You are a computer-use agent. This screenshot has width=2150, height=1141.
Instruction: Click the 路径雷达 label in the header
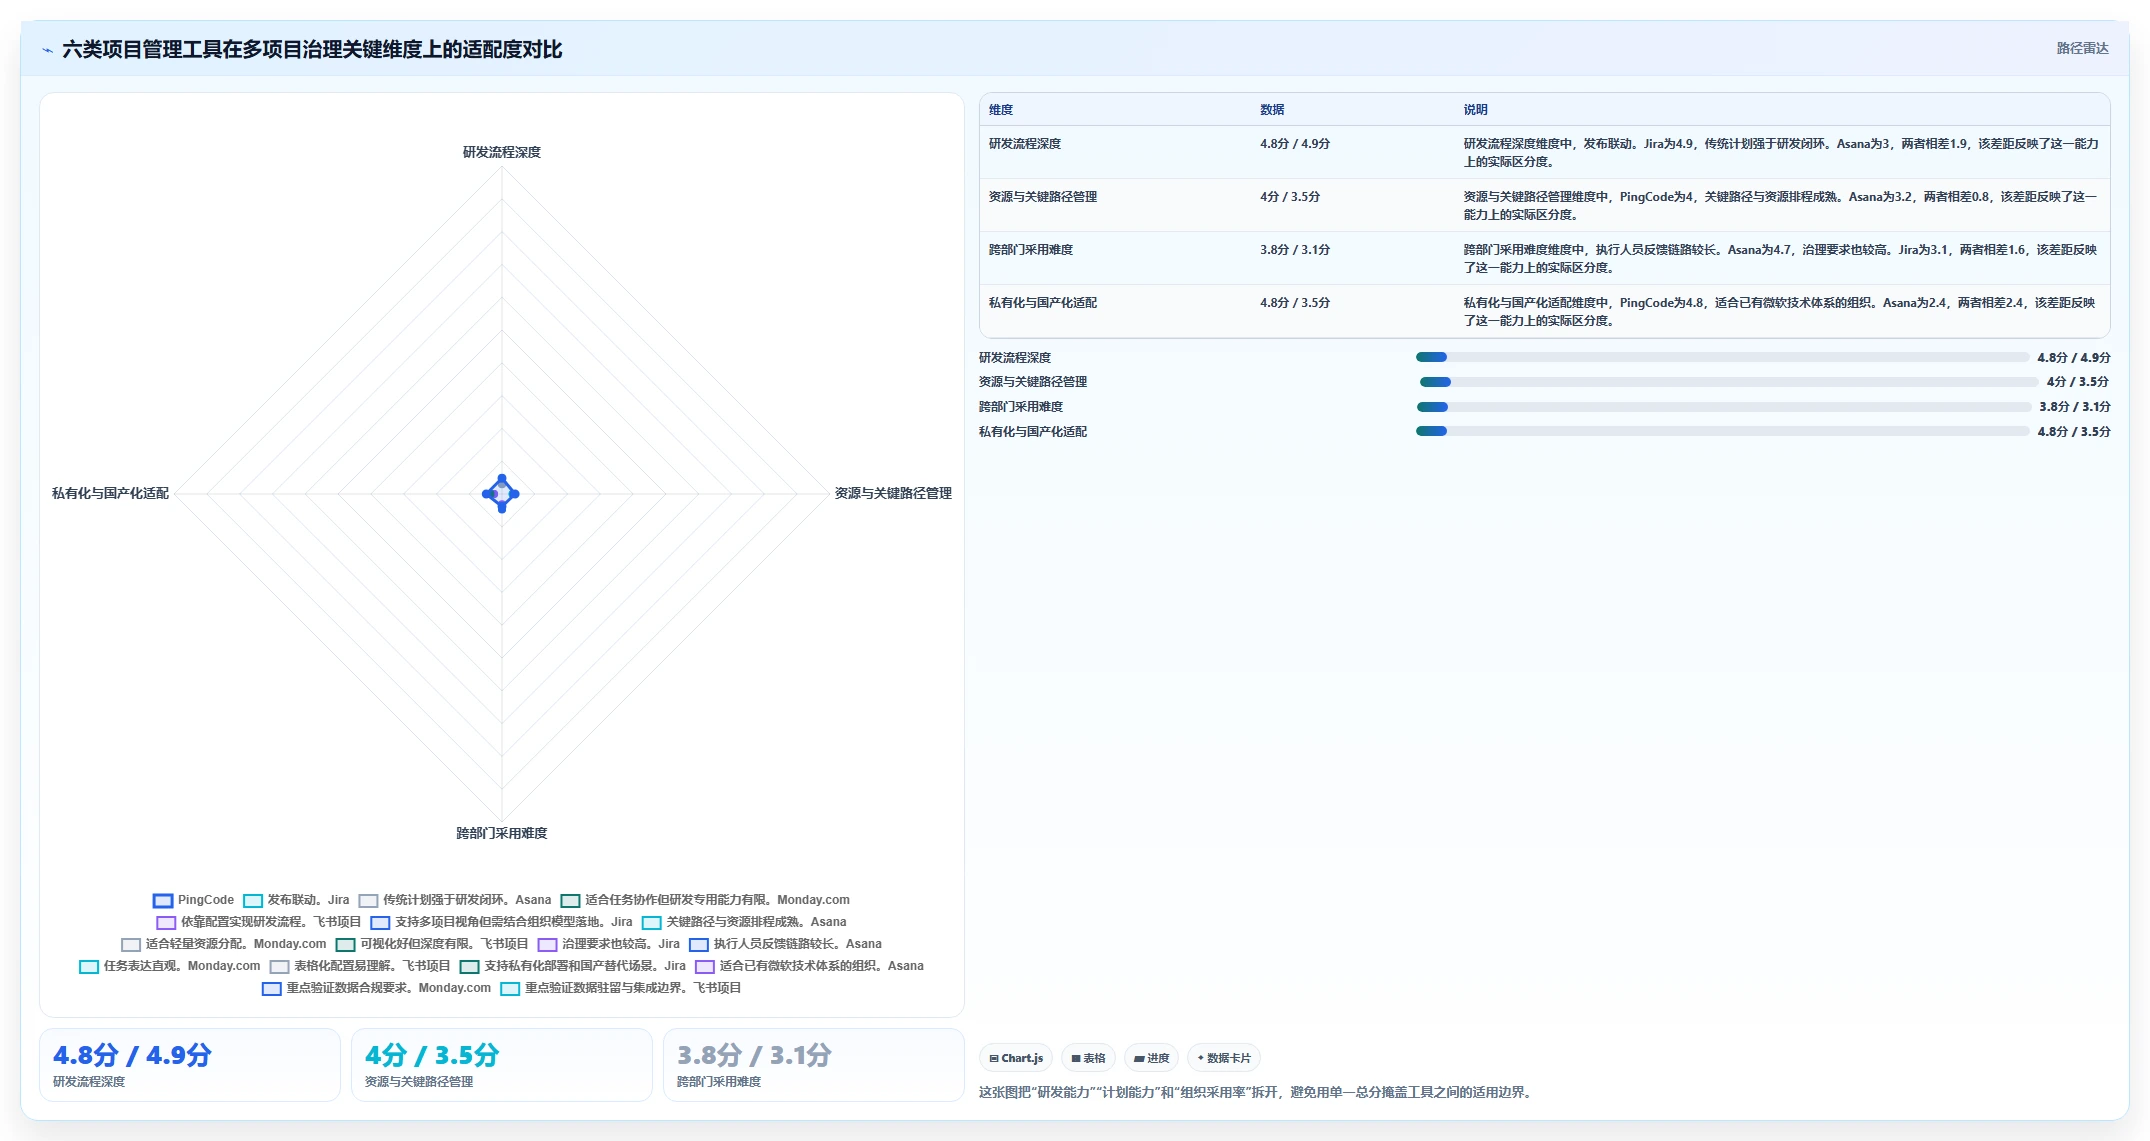click(2082, 48)
